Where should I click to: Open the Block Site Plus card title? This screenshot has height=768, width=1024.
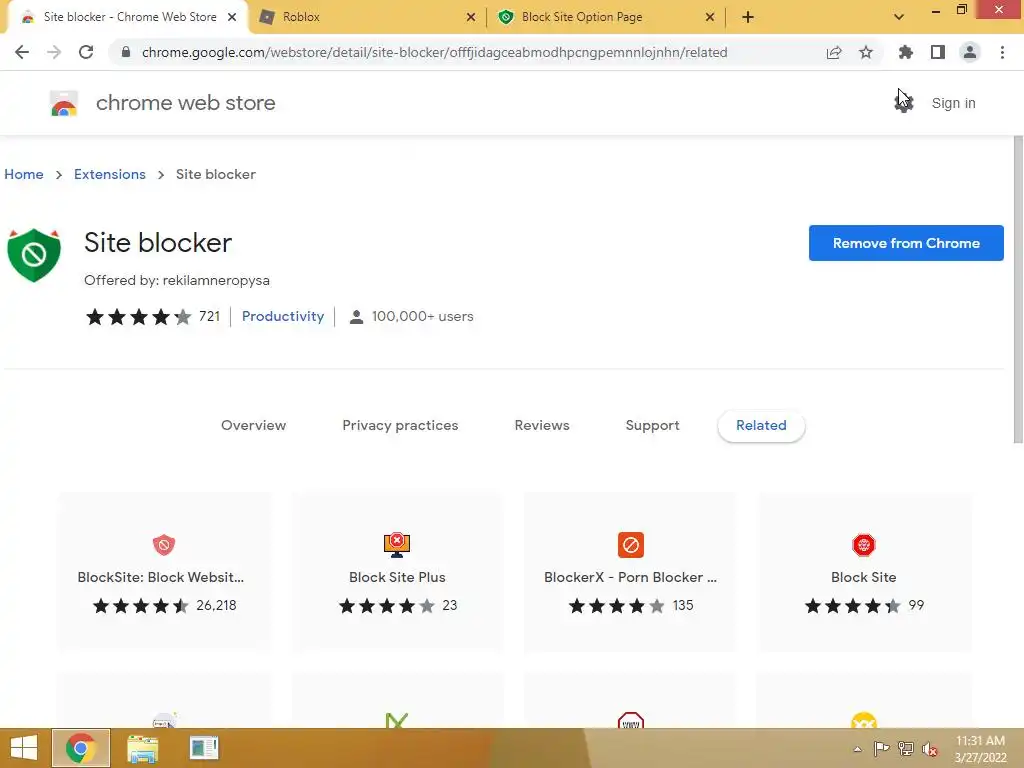pyautogui.click(x=397, y=577)
